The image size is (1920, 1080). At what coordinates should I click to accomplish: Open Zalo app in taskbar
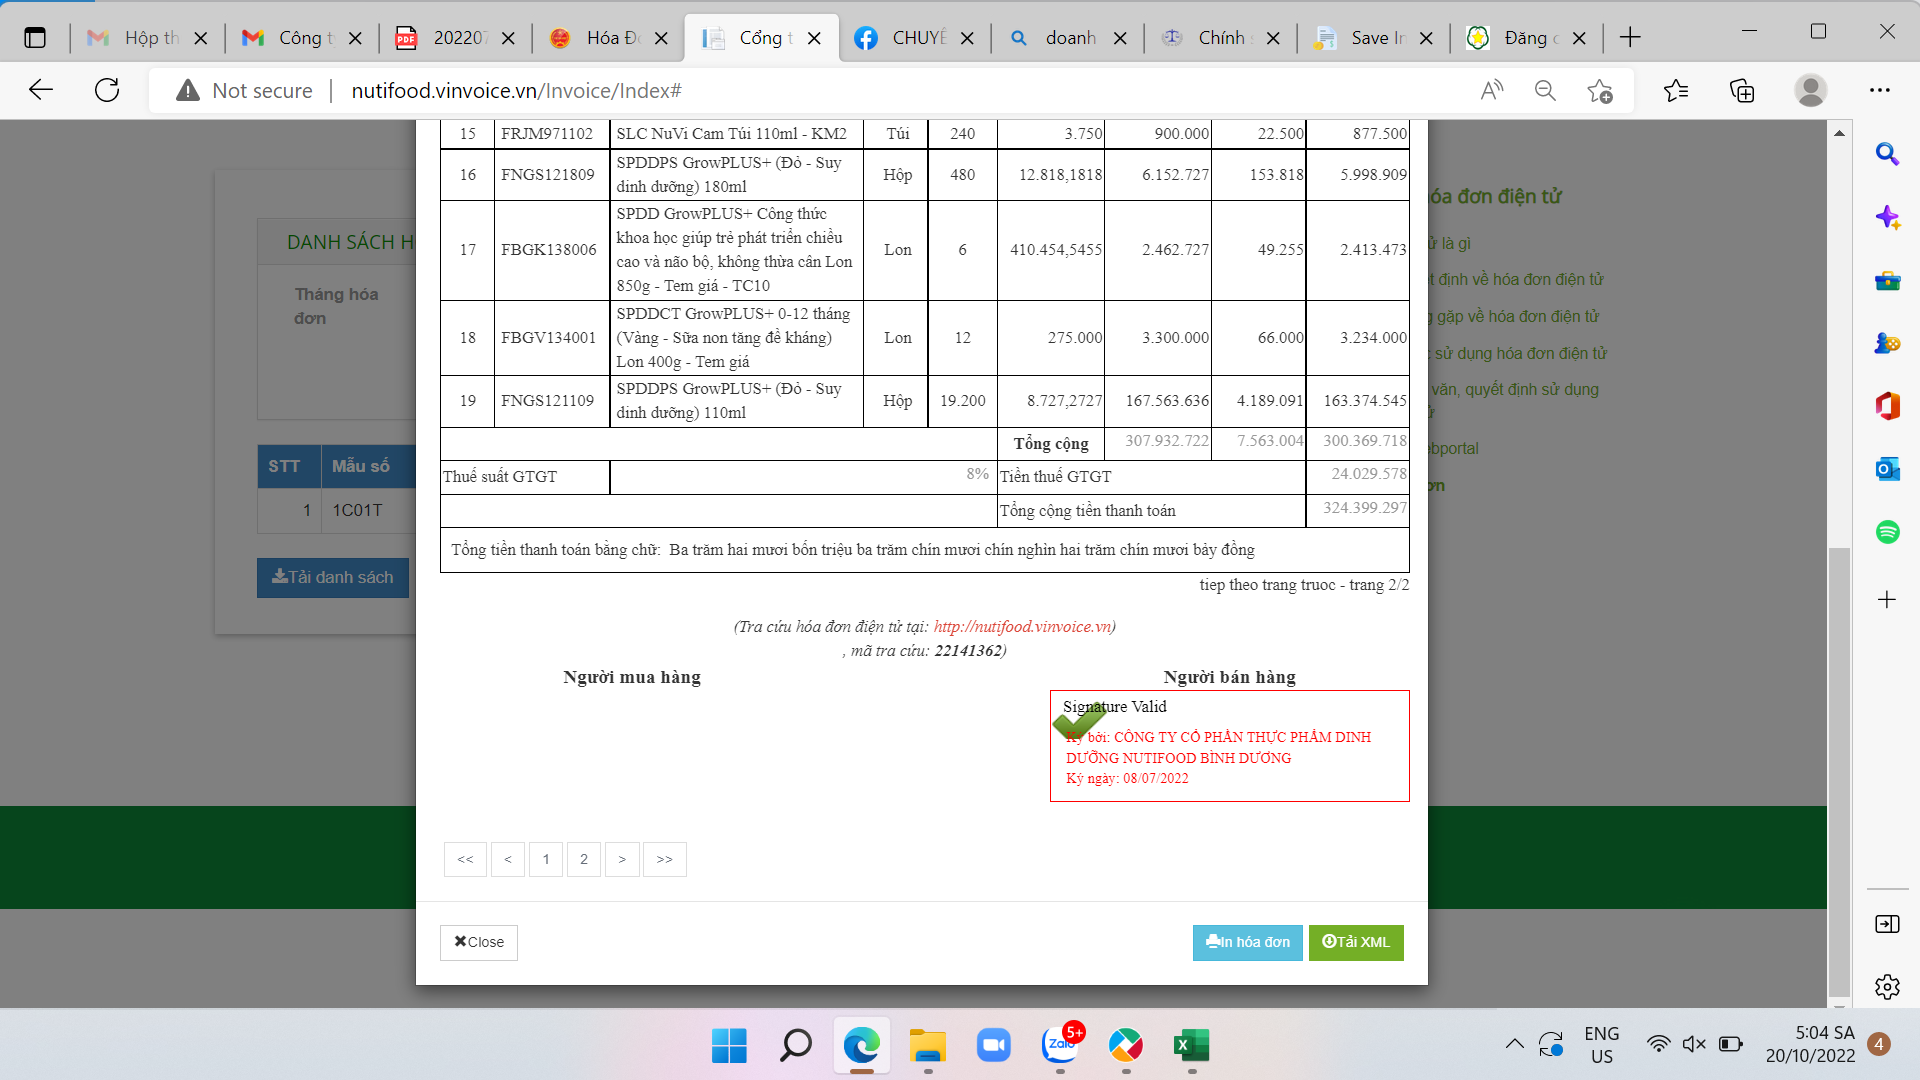1060,1046
